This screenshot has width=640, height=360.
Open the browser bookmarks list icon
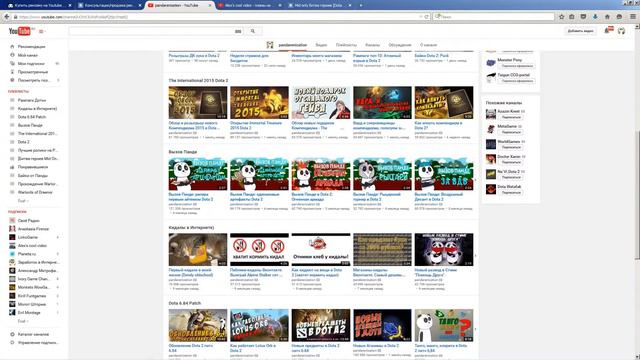click(572, 17)
